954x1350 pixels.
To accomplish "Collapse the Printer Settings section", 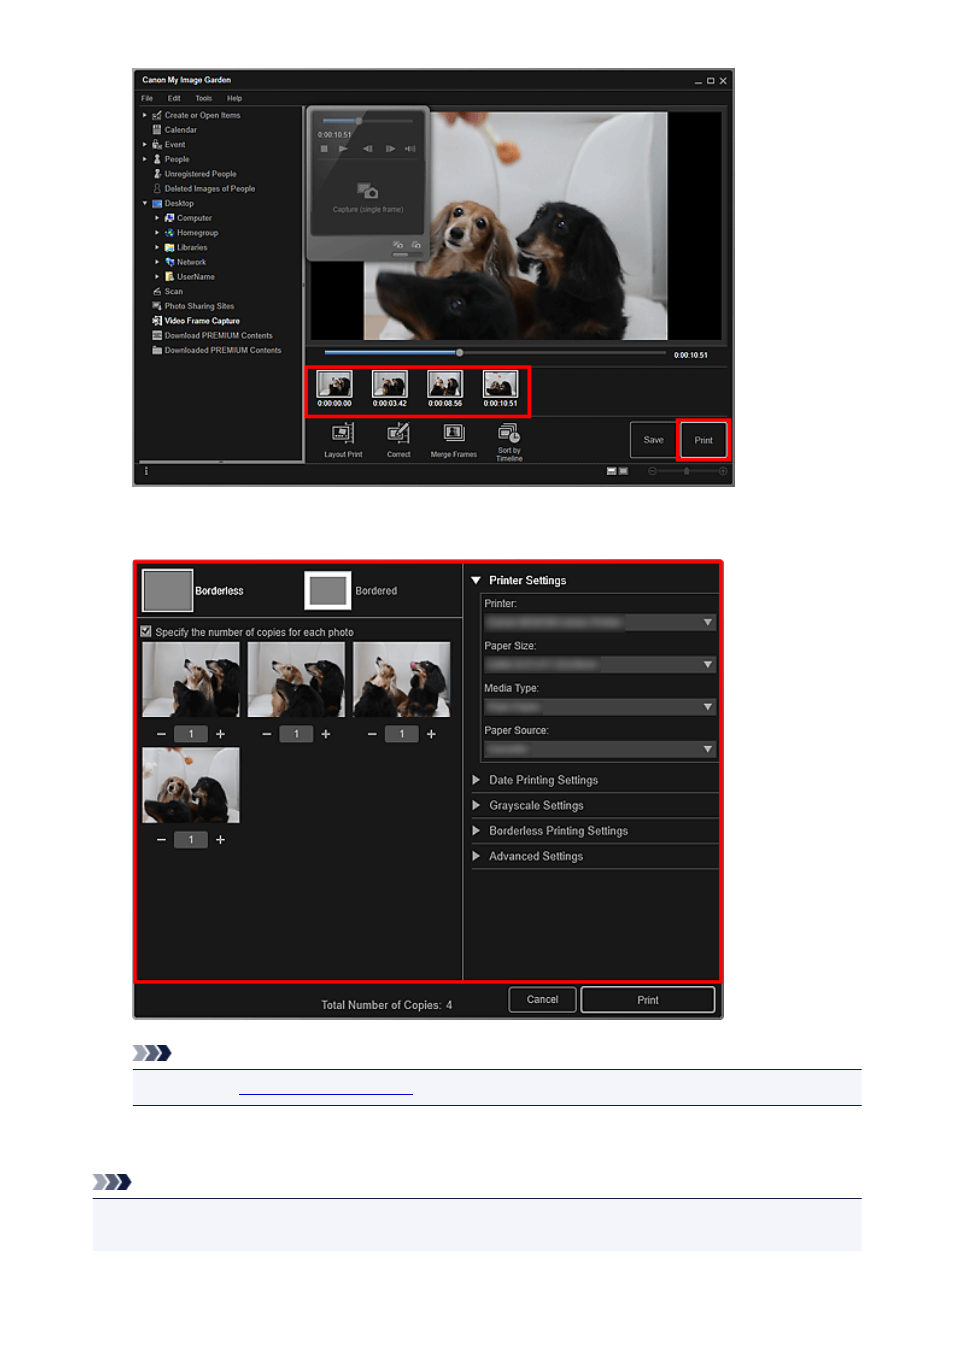I will click(x=476, y=580).
